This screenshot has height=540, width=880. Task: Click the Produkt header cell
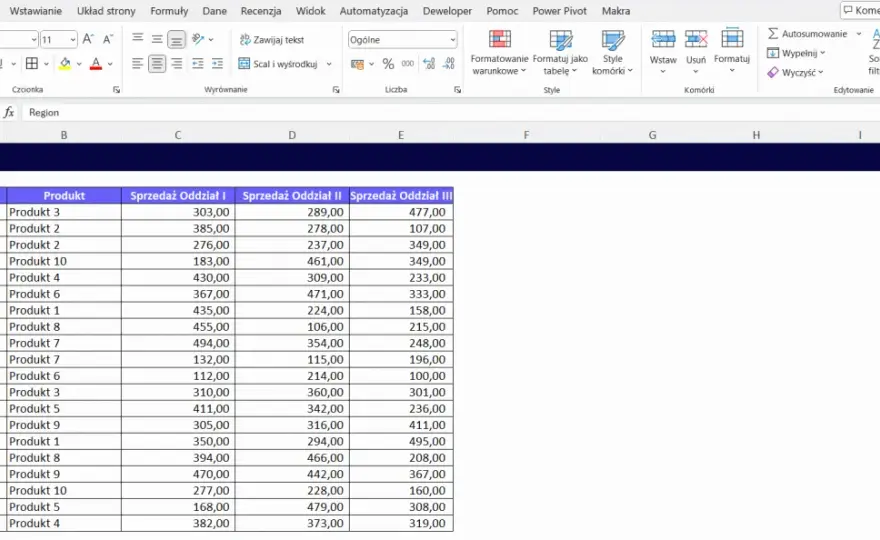(64, 195)
